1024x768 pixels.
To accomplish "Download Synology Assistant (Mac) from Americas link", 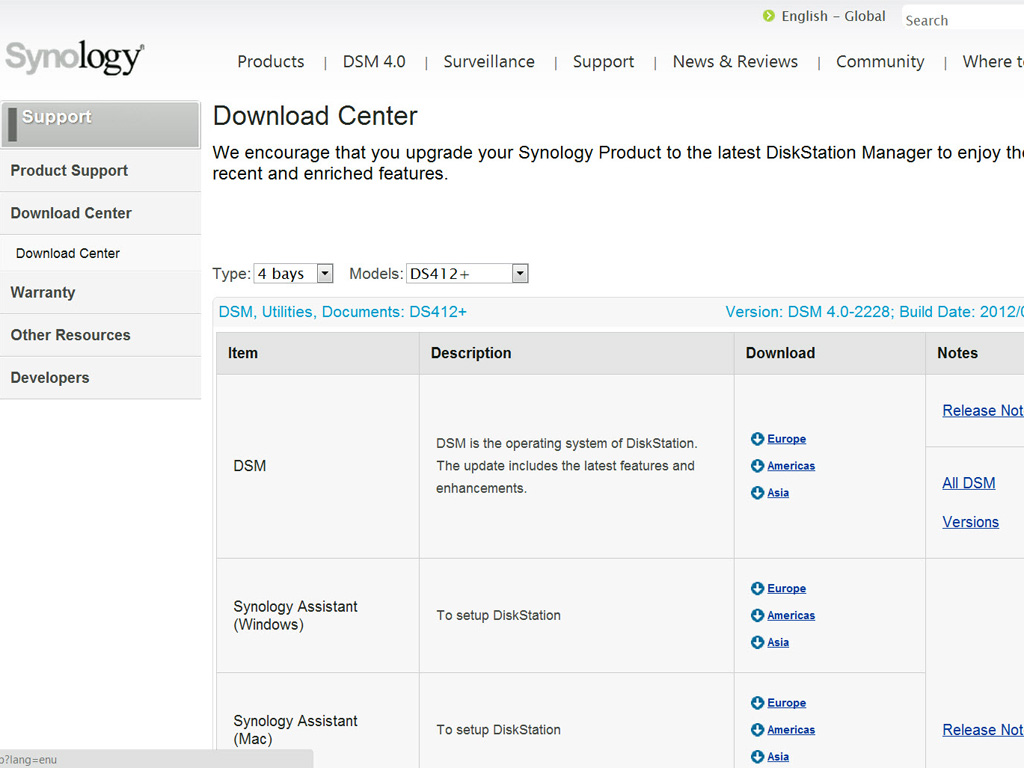I will pyautogui.click(x=791, y=729).
